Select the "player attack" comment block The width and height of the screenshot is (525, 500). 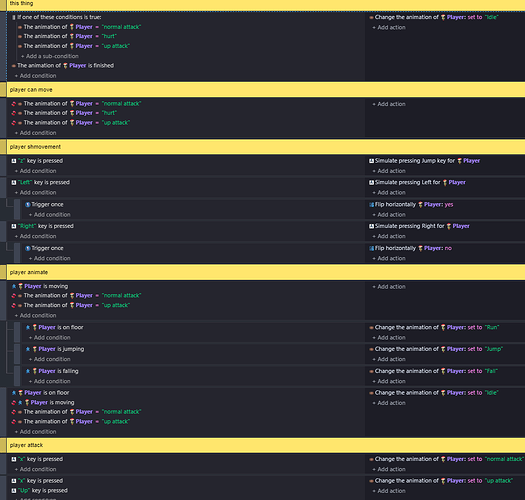(x=266, y=445)
